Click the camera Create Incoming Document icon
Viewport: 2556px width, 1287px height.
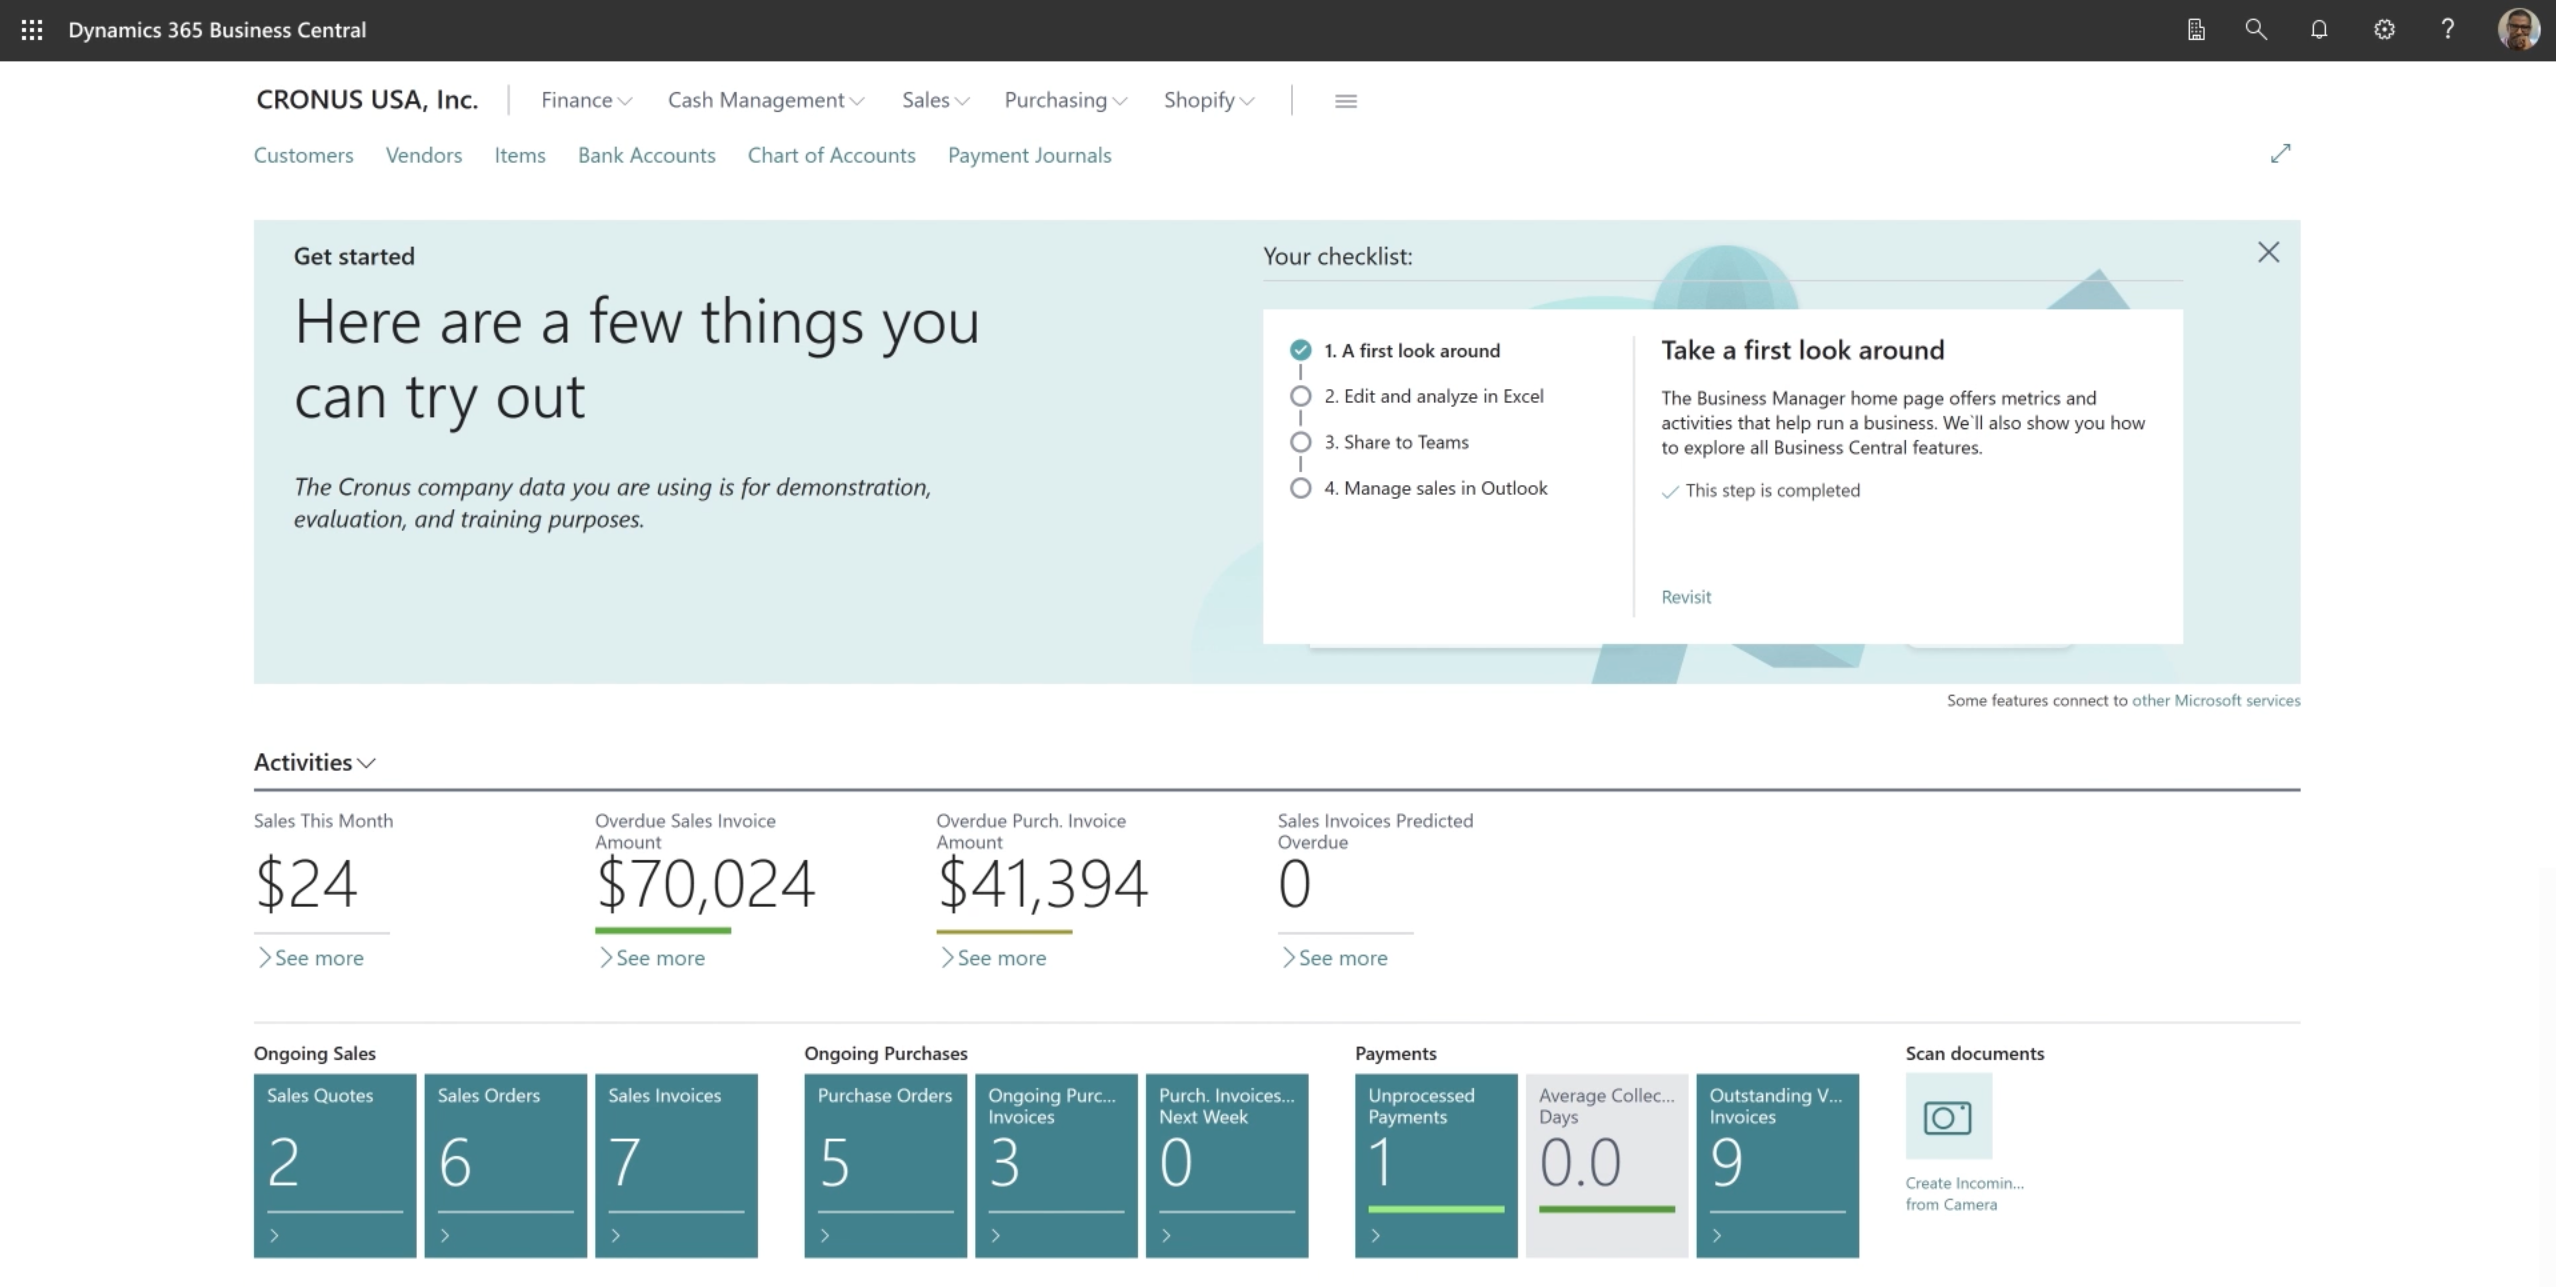point(1948,1116)
